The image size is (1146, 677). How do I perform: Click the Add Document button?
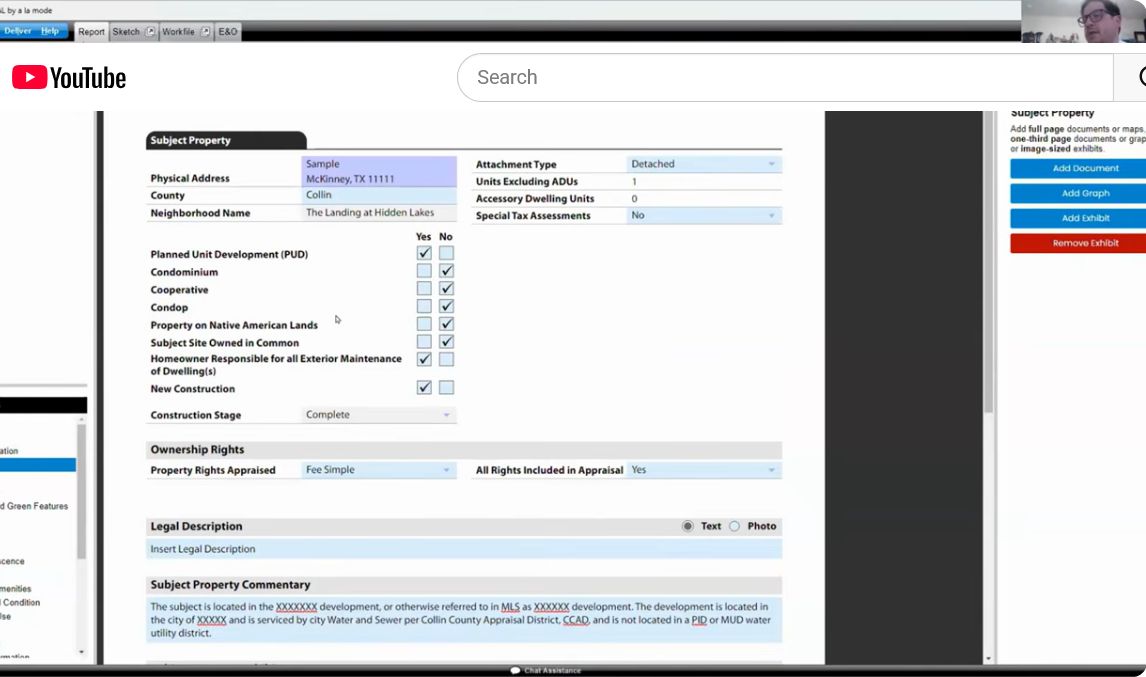(1078, 168)
